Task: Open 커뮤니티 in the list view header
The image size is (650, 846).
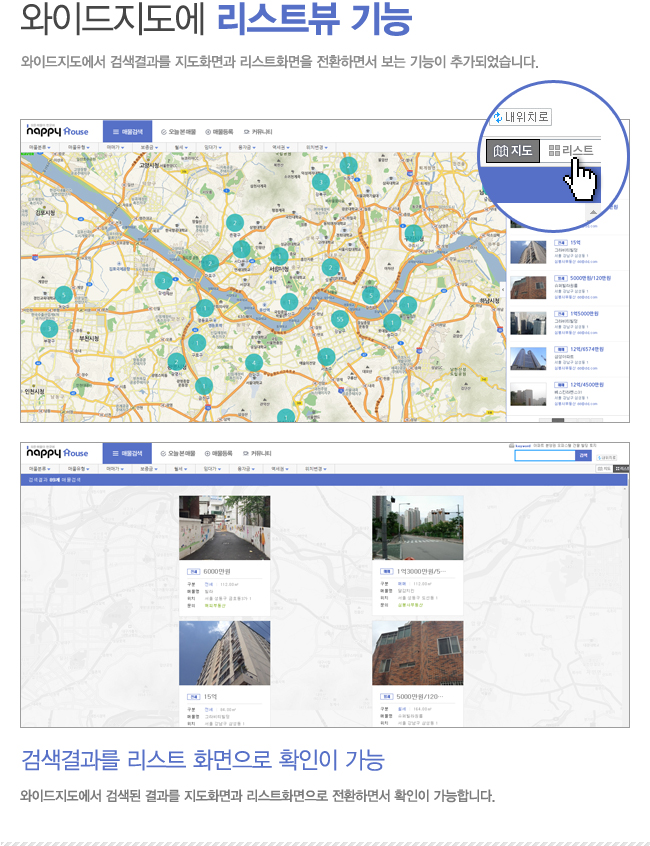Action: 258,453
